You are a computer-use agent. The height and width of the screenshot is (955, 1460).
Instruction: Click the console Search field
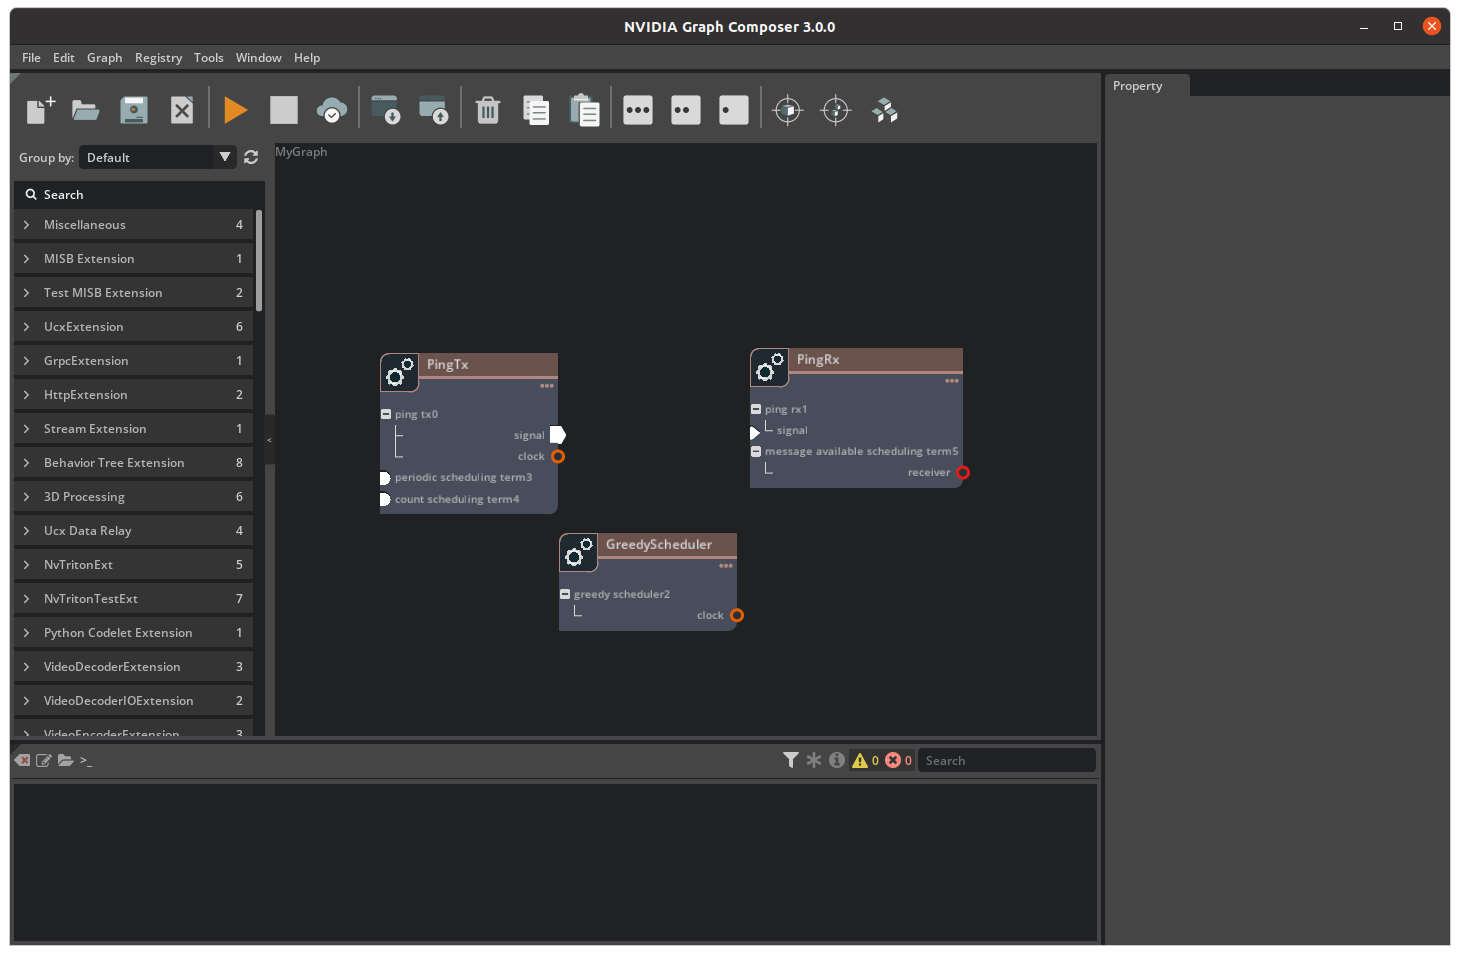point(1007,760)
